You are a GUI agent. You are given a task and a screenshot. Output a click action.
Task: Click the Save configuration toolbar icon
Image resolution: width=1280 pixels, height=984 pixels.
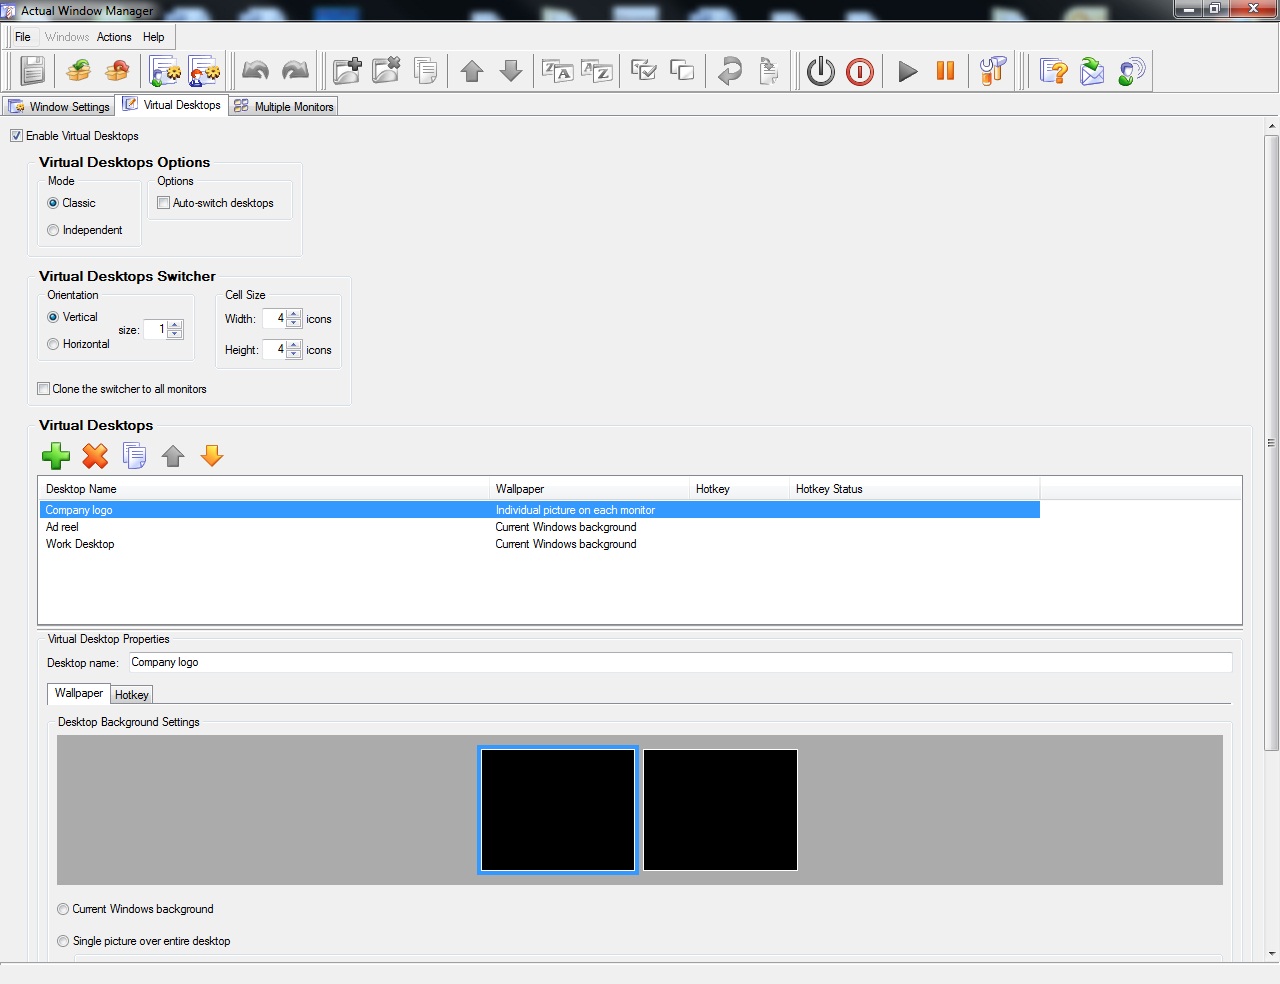(33, 71)
